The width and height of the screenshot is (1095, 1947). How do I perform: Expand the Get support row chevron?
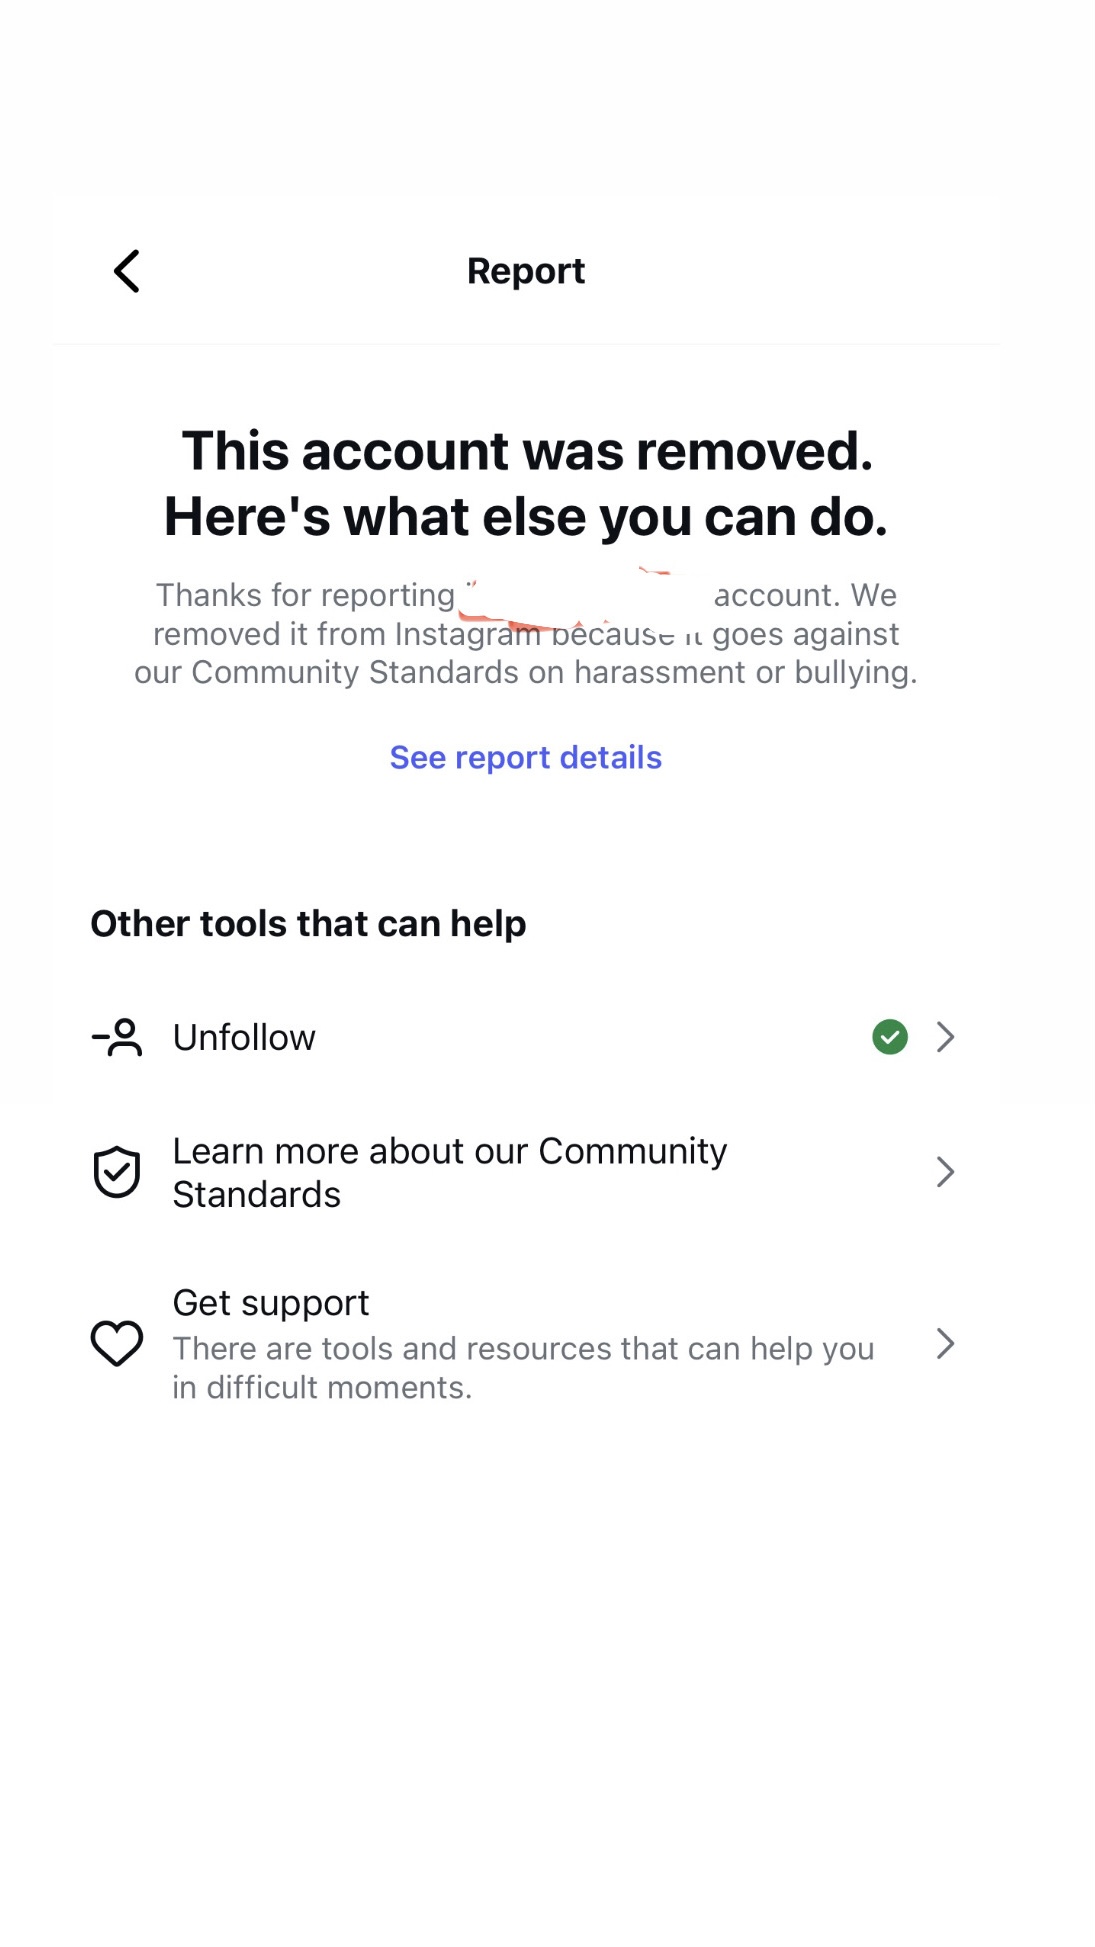point(945,1343)
